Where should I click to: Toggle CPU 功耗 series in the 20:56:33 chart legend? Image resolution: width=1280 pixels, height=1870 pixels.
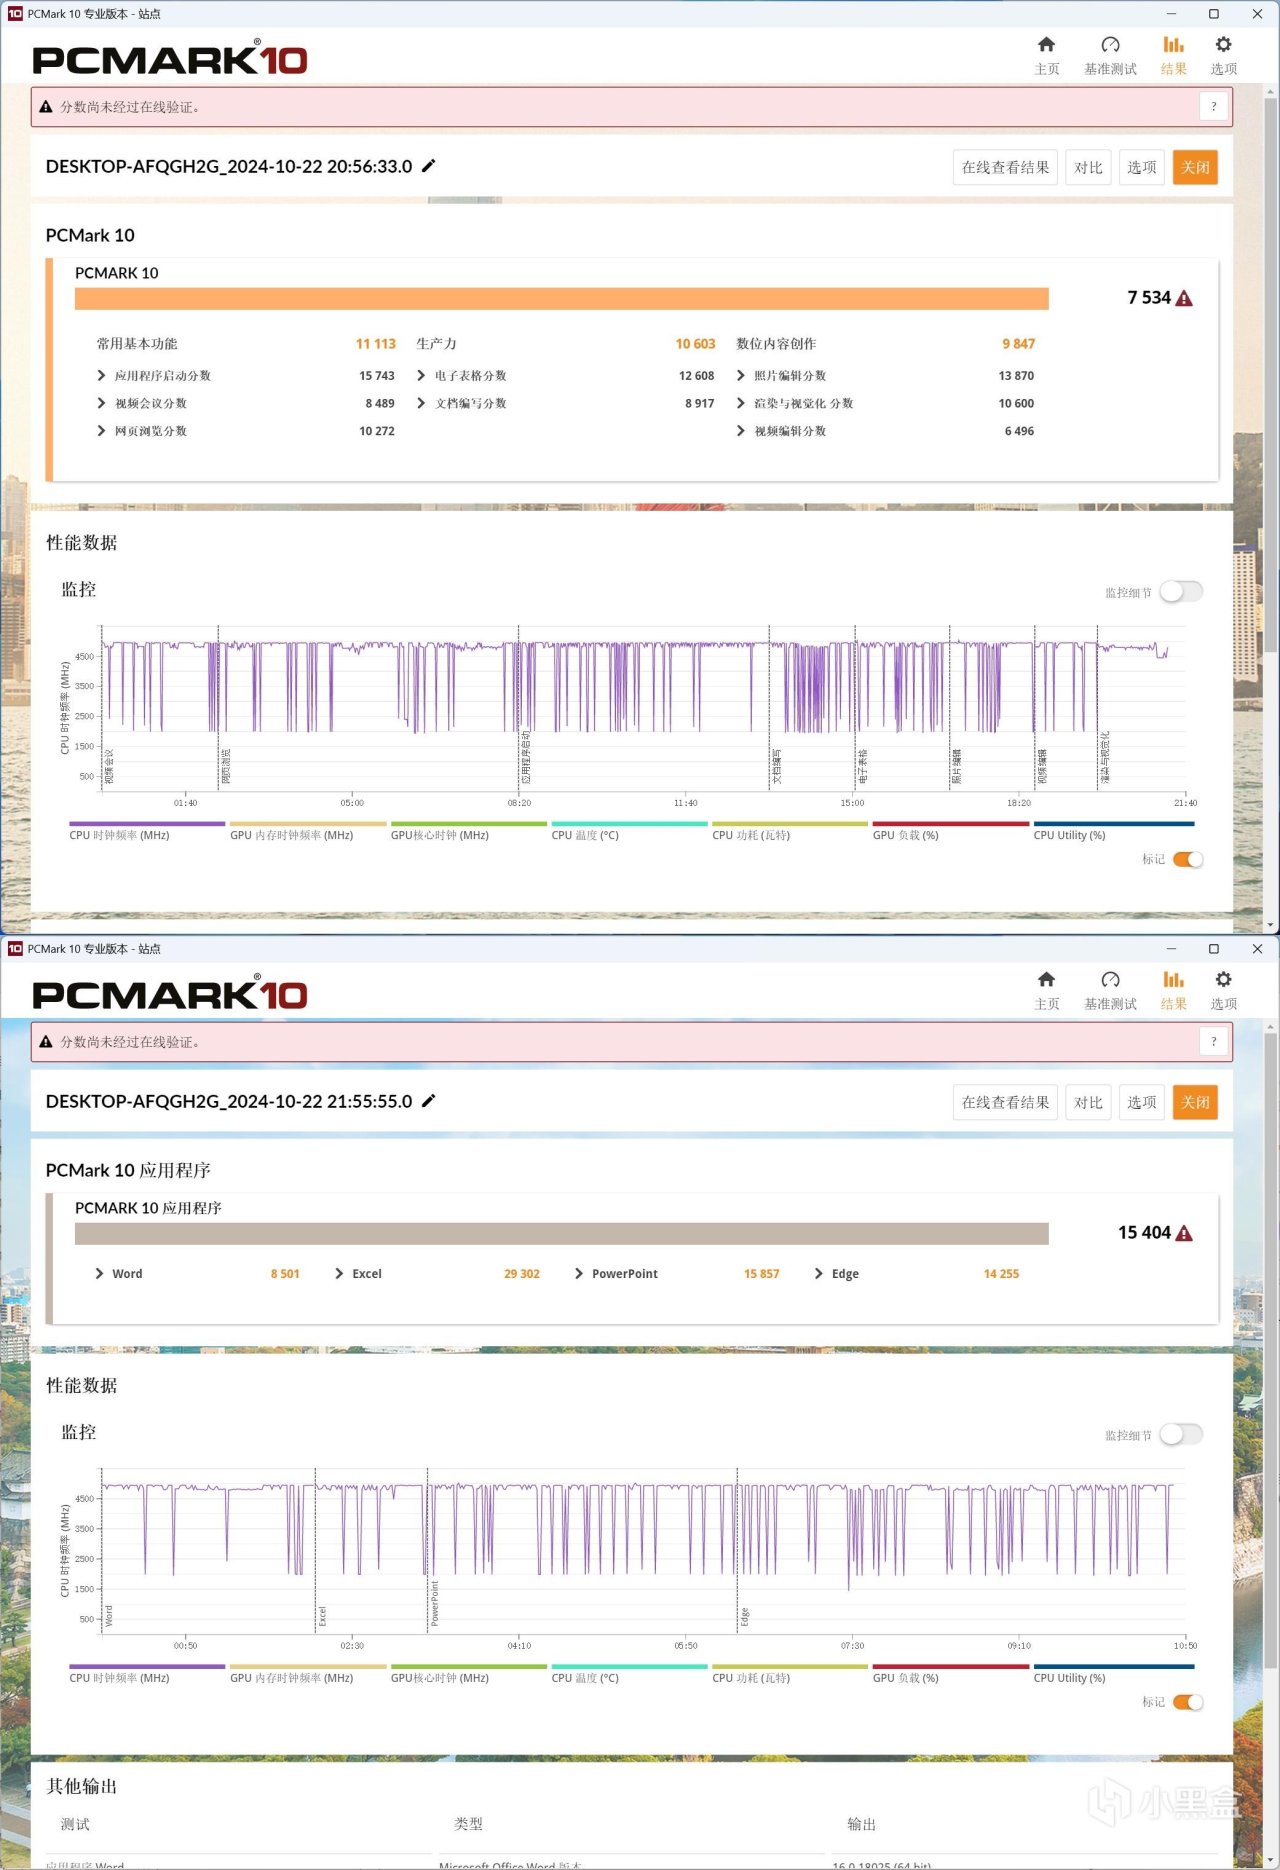pyautogui.click(x=790, y=831)
